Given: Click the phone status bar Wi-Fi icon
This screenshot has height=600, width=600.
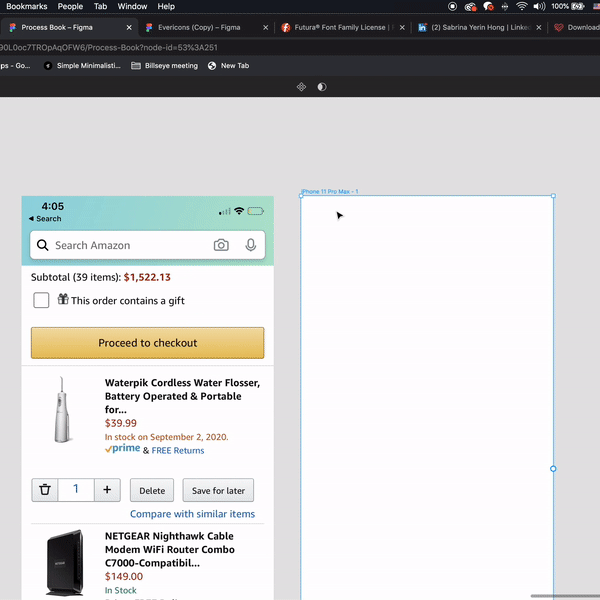Looking at the screenshot, I should 239,211.
